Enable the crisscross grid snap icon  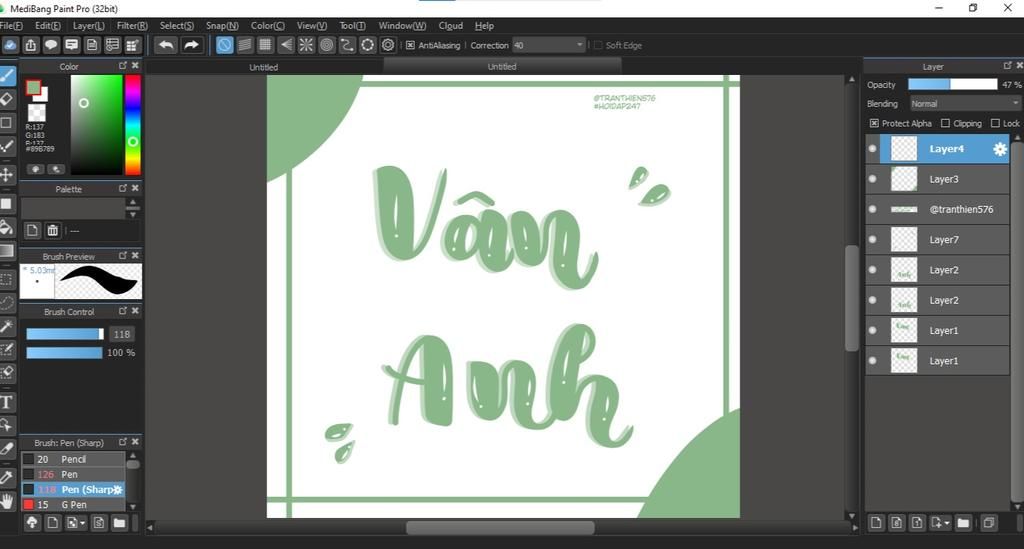coord(264,45)
